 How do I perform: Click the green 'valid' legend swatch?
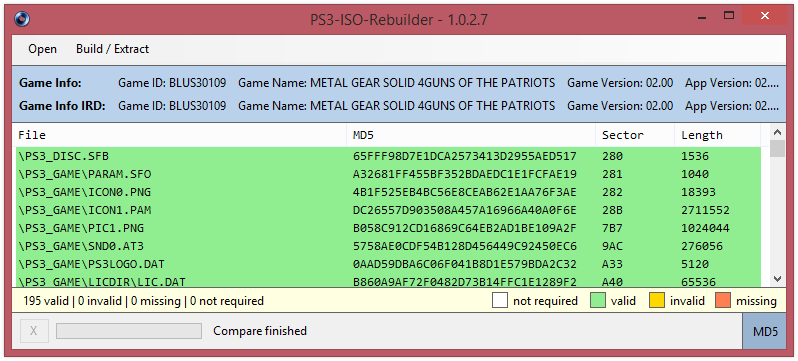pos(597,301)
